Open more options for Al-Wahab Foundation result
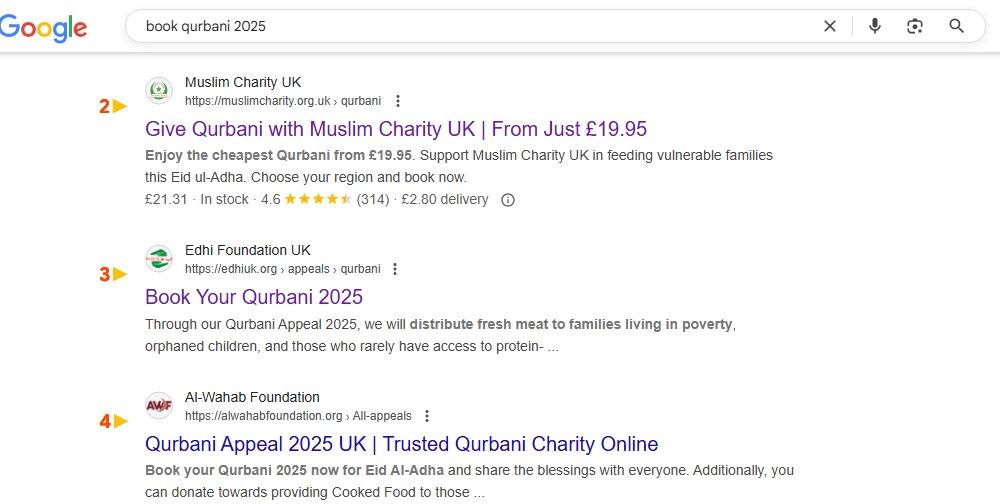The width and height of the screenshot is (1000, 504). [x=427, y=416]
